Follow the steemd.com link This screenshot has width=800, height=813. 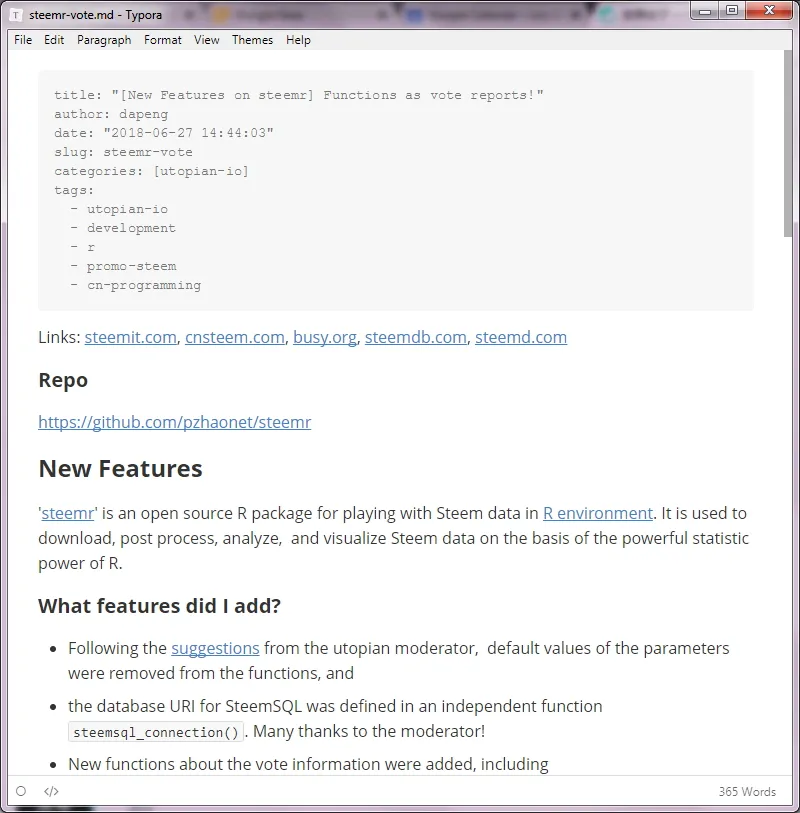point(521,338)
